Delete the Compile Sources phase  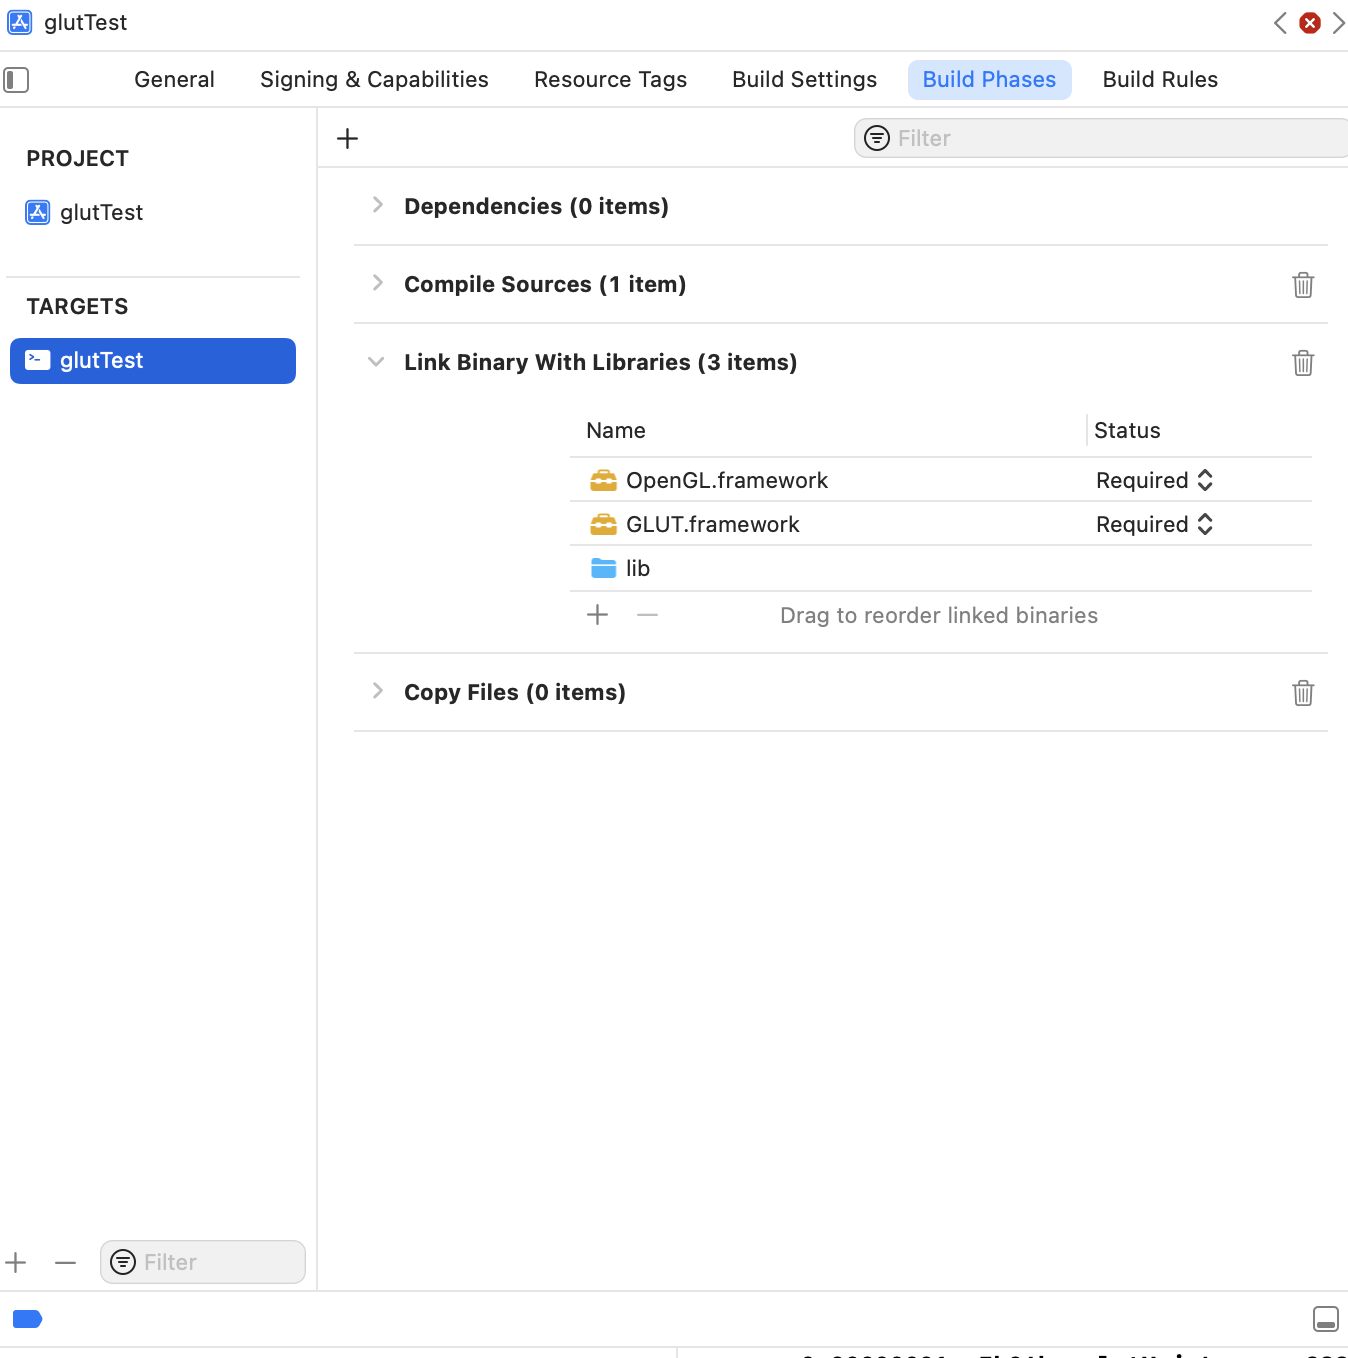(x=1303, y=284)
